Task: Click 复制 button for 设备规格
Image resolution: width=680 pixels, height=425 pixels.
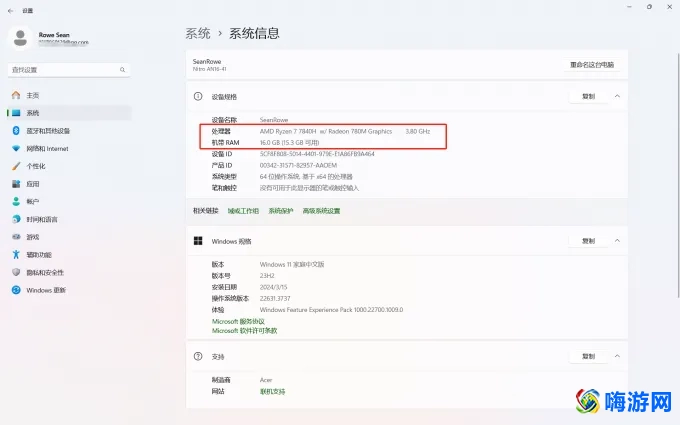Action: [x=588, y=96]
